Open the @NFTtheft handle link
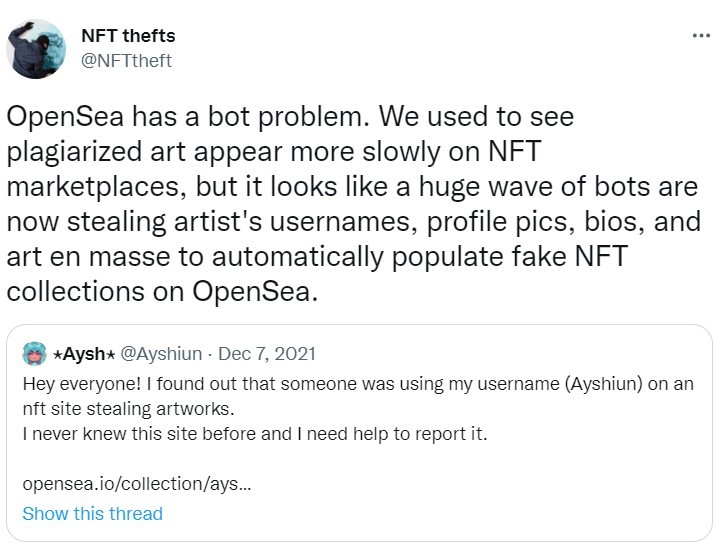This screenshot has width=717, height=557. pyautogui.click(x=126, y=60)
